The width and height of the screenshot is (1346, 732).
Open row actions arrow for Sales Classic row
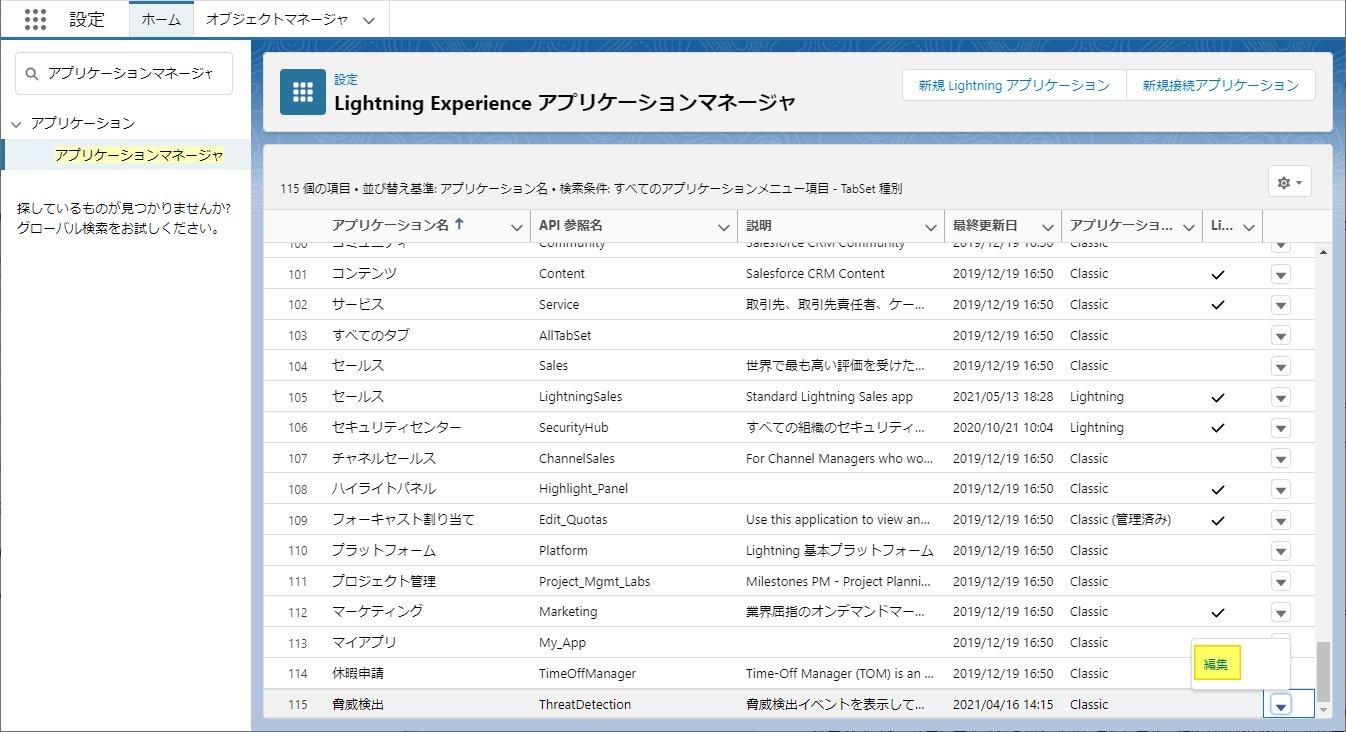[1281, 366]
